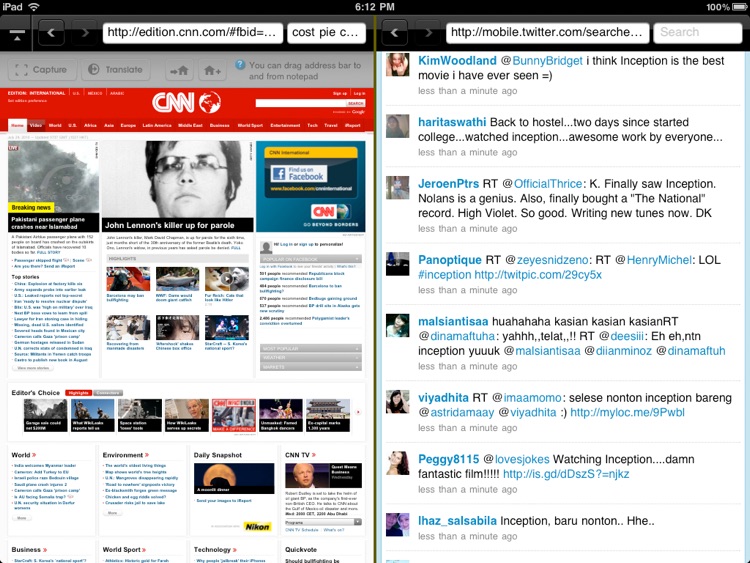Expand the Environment section heading arrows
The height and width of the screenshot is (563, 750).
[x=147, y=455]
